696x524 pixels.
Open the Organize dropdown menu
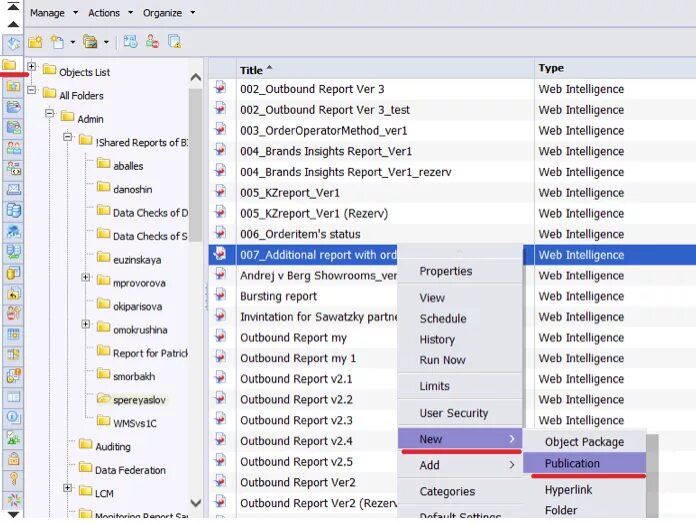coord(169,13)
